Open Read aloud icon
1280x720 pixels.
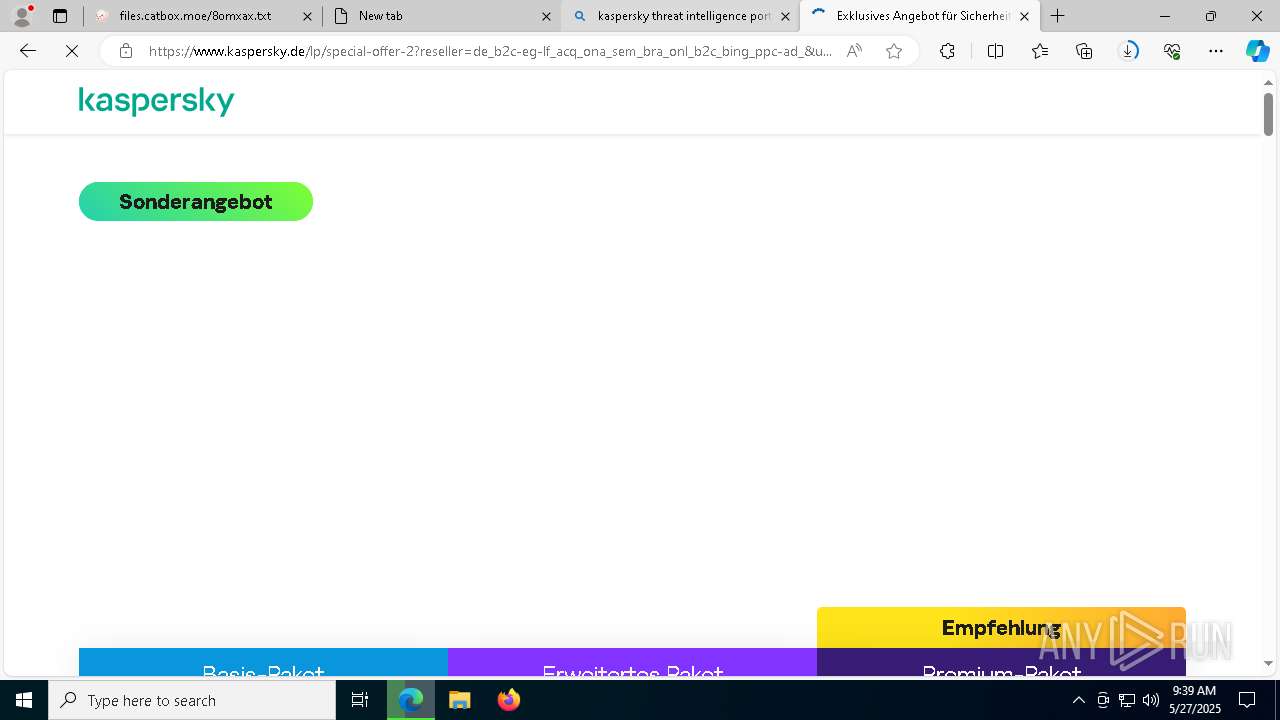tap(854, 51)
